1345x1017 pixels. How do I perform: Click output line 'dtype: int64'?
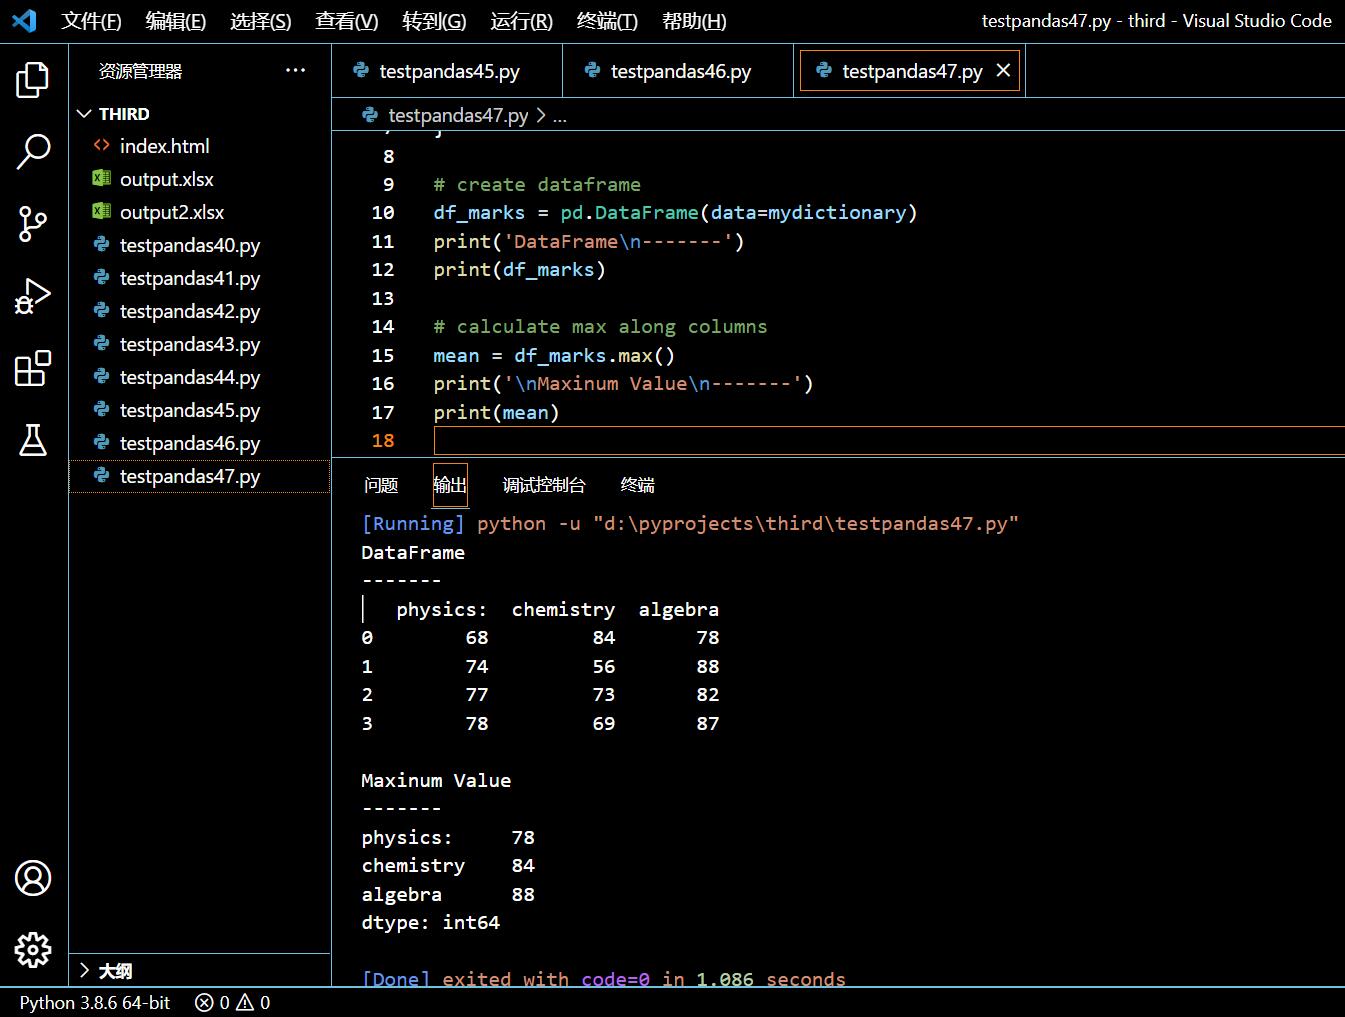[431, 923]
